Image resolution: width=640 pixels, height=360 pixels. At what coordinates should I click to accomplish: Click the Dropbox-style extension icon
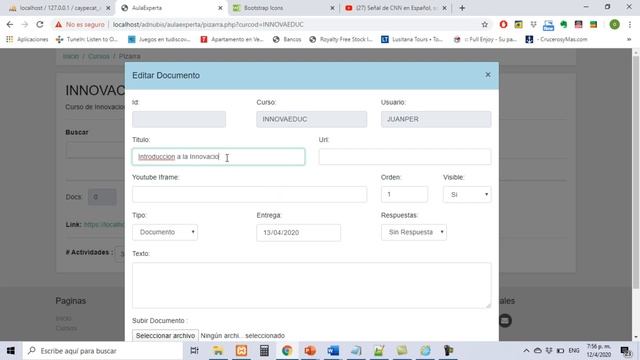(x=533, y=24)
